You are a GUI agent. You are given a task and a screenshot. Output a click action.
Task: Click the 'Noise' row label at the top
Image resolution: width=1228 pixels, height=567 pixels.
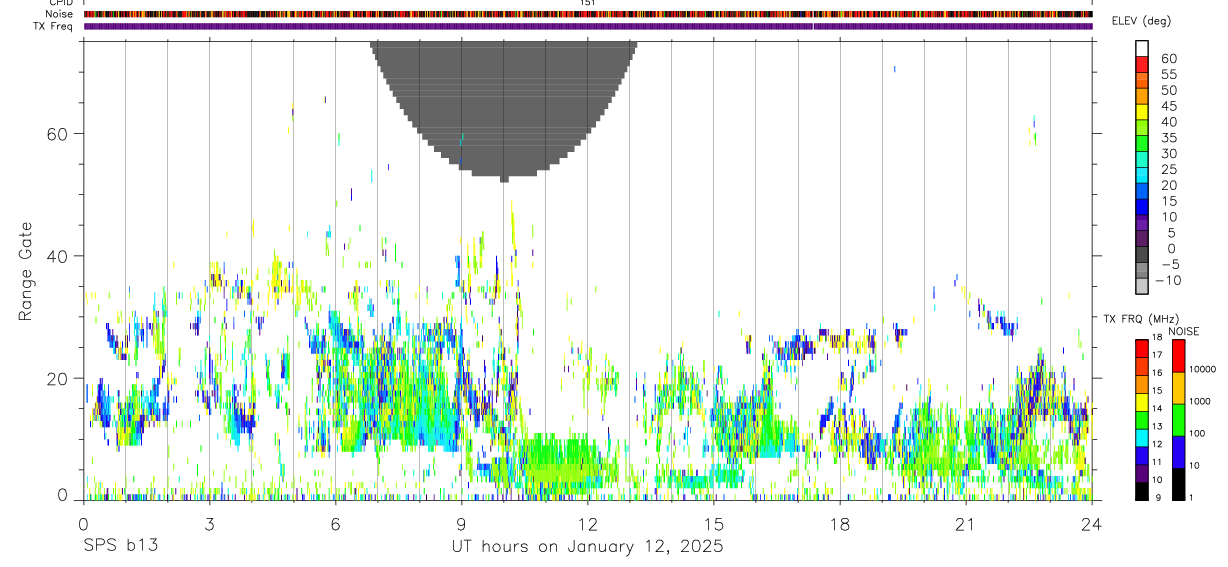[60, 14]
